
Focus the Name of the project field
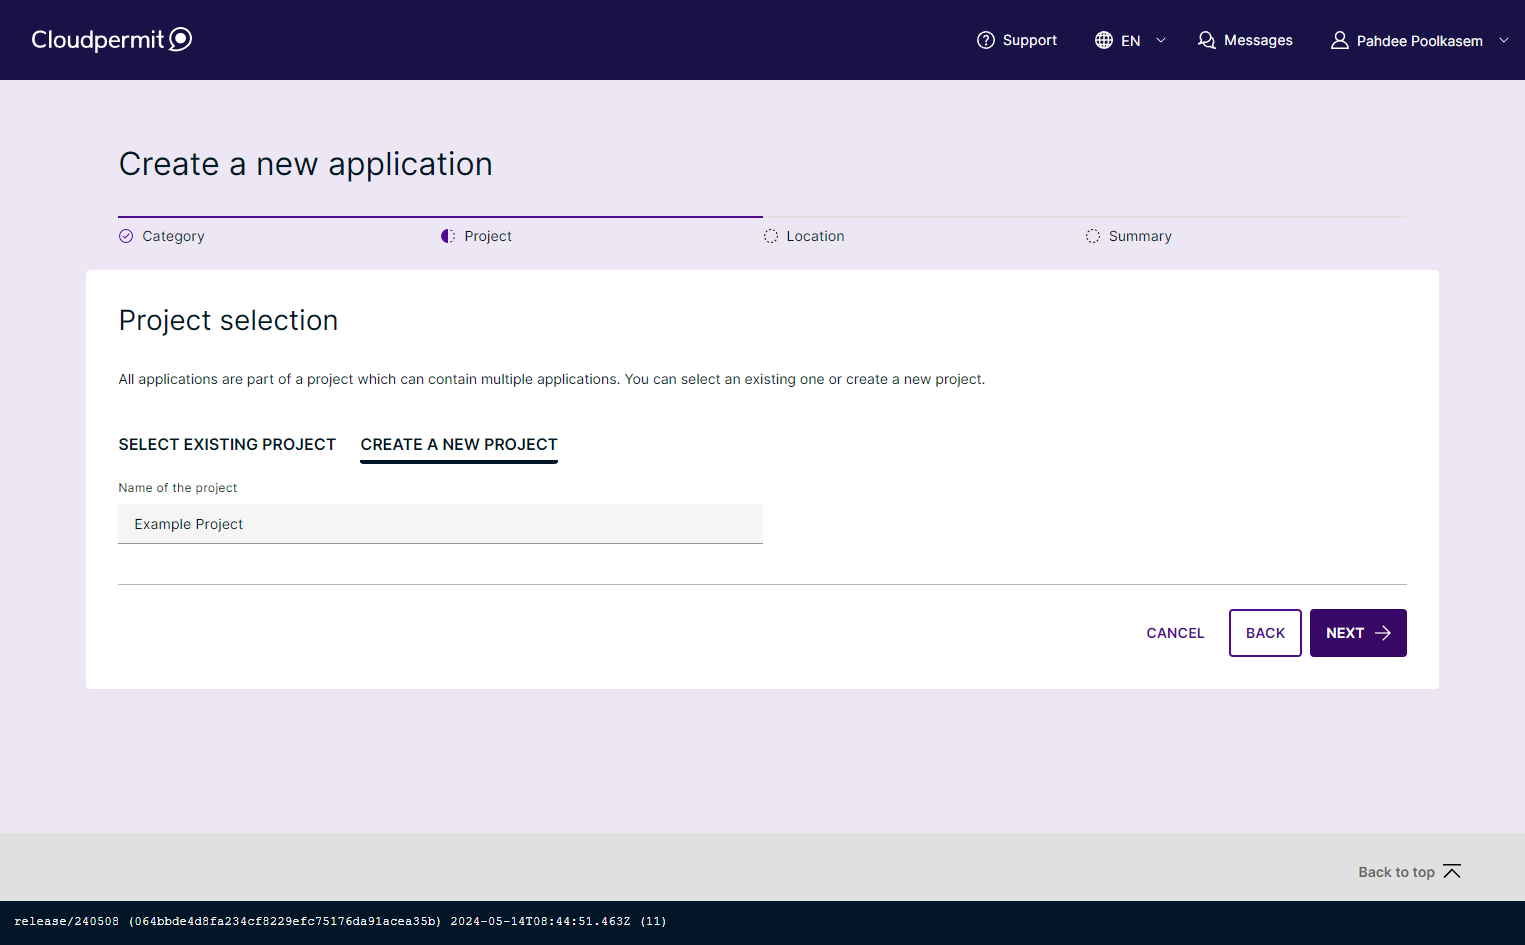[440, 524]
